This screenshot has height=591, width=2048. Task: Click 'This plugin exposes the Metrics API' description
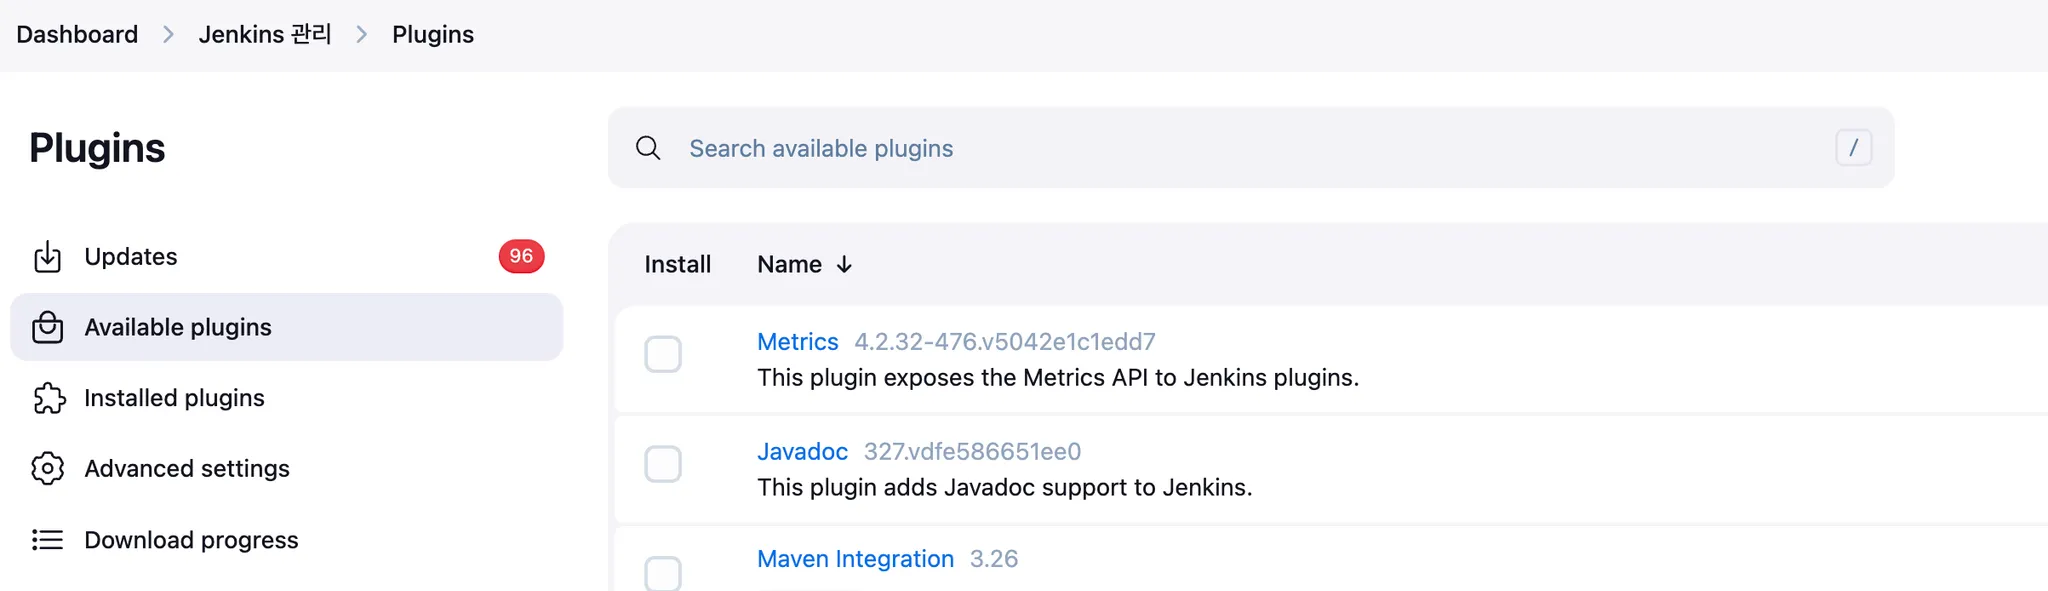1058,378
